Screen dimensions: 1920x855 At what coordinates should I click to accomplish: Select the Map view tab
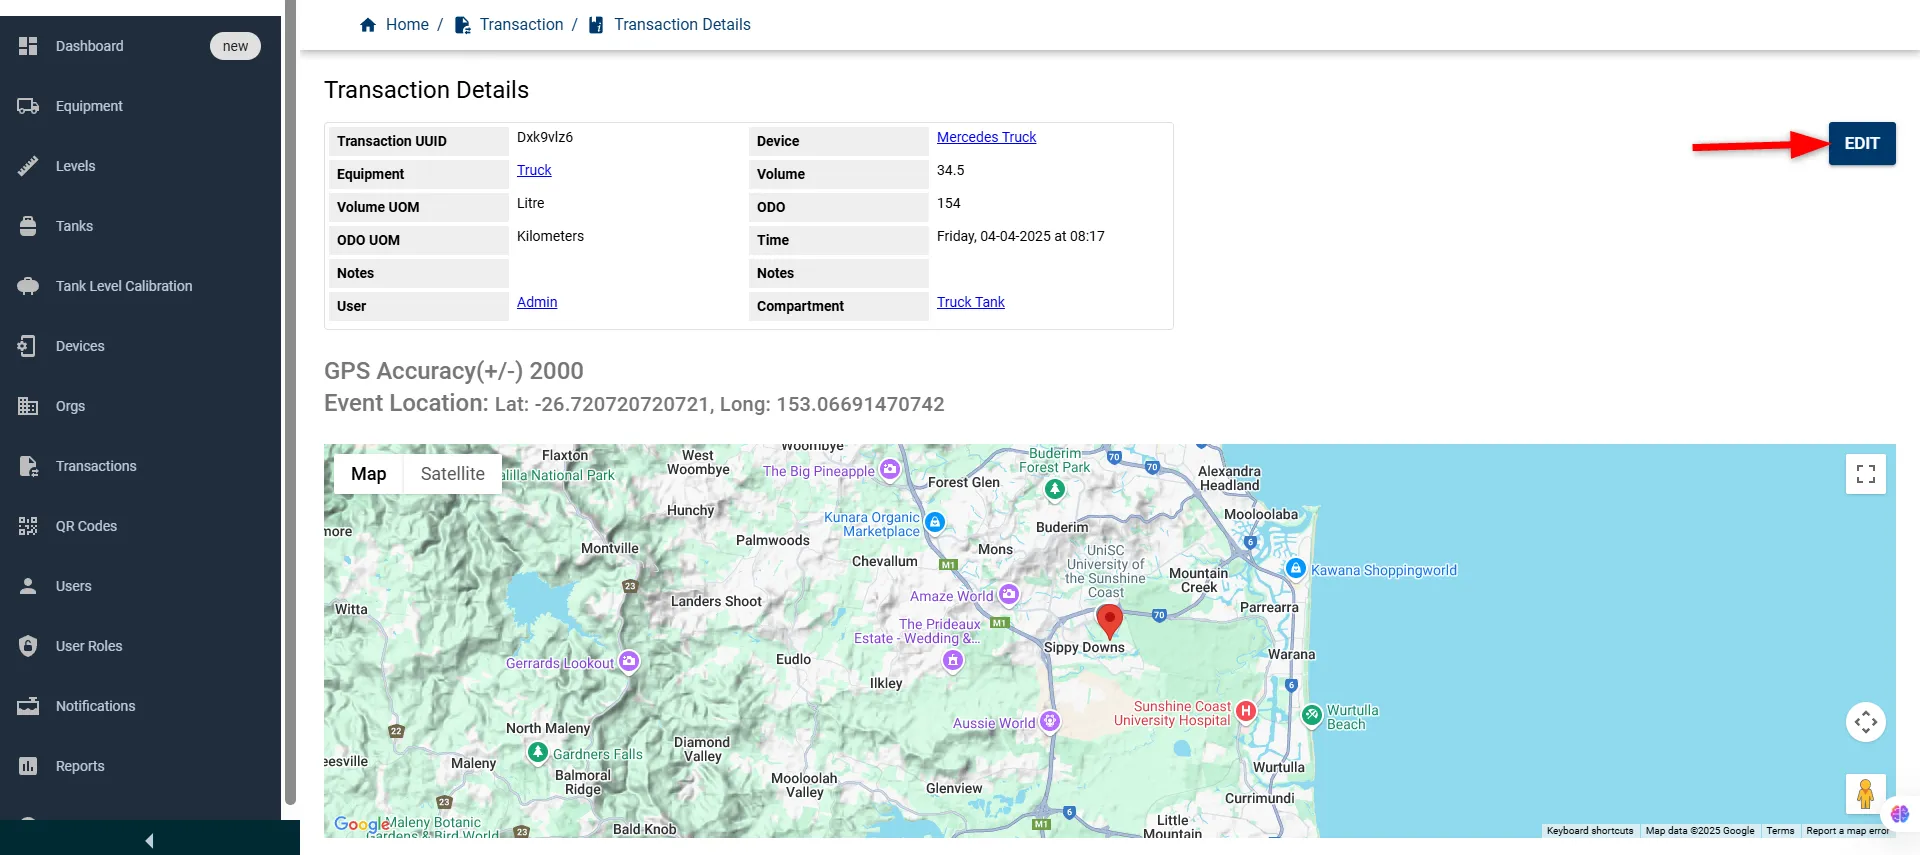coord(368,474)
